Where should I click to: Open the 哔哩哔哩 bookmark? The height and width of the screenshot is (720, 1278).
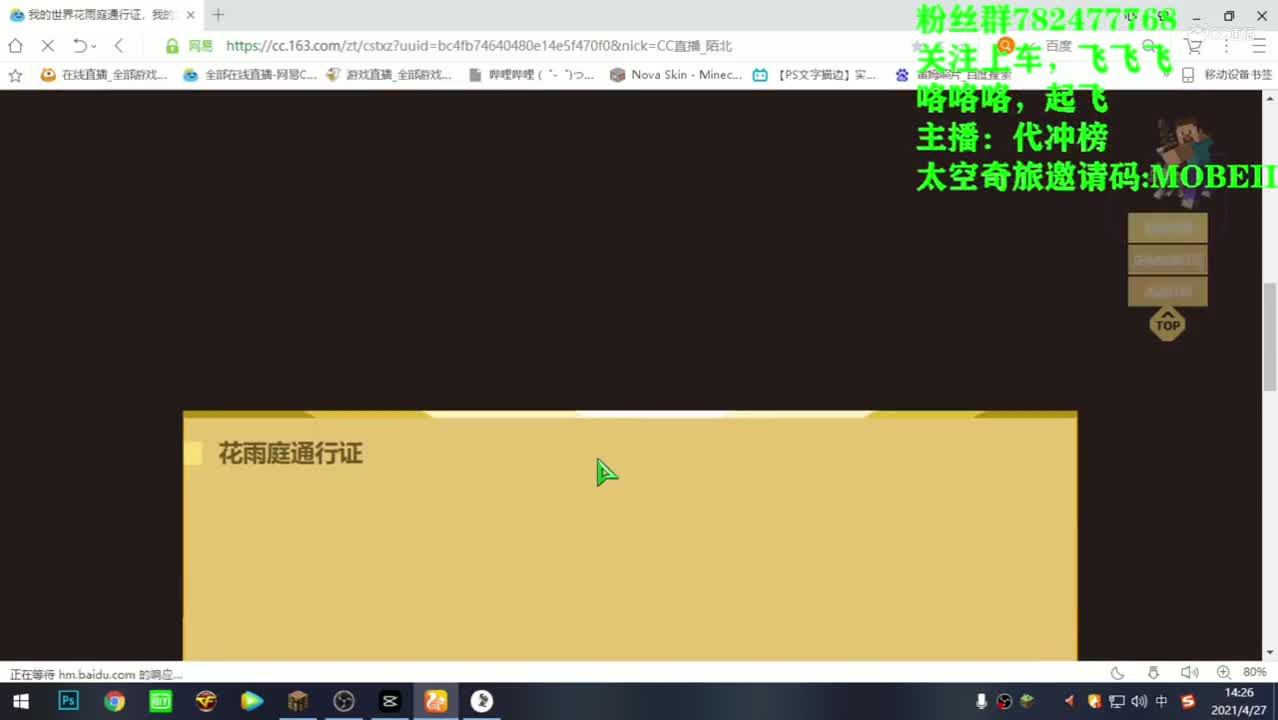pyautogui.click(x=533, y=74)
